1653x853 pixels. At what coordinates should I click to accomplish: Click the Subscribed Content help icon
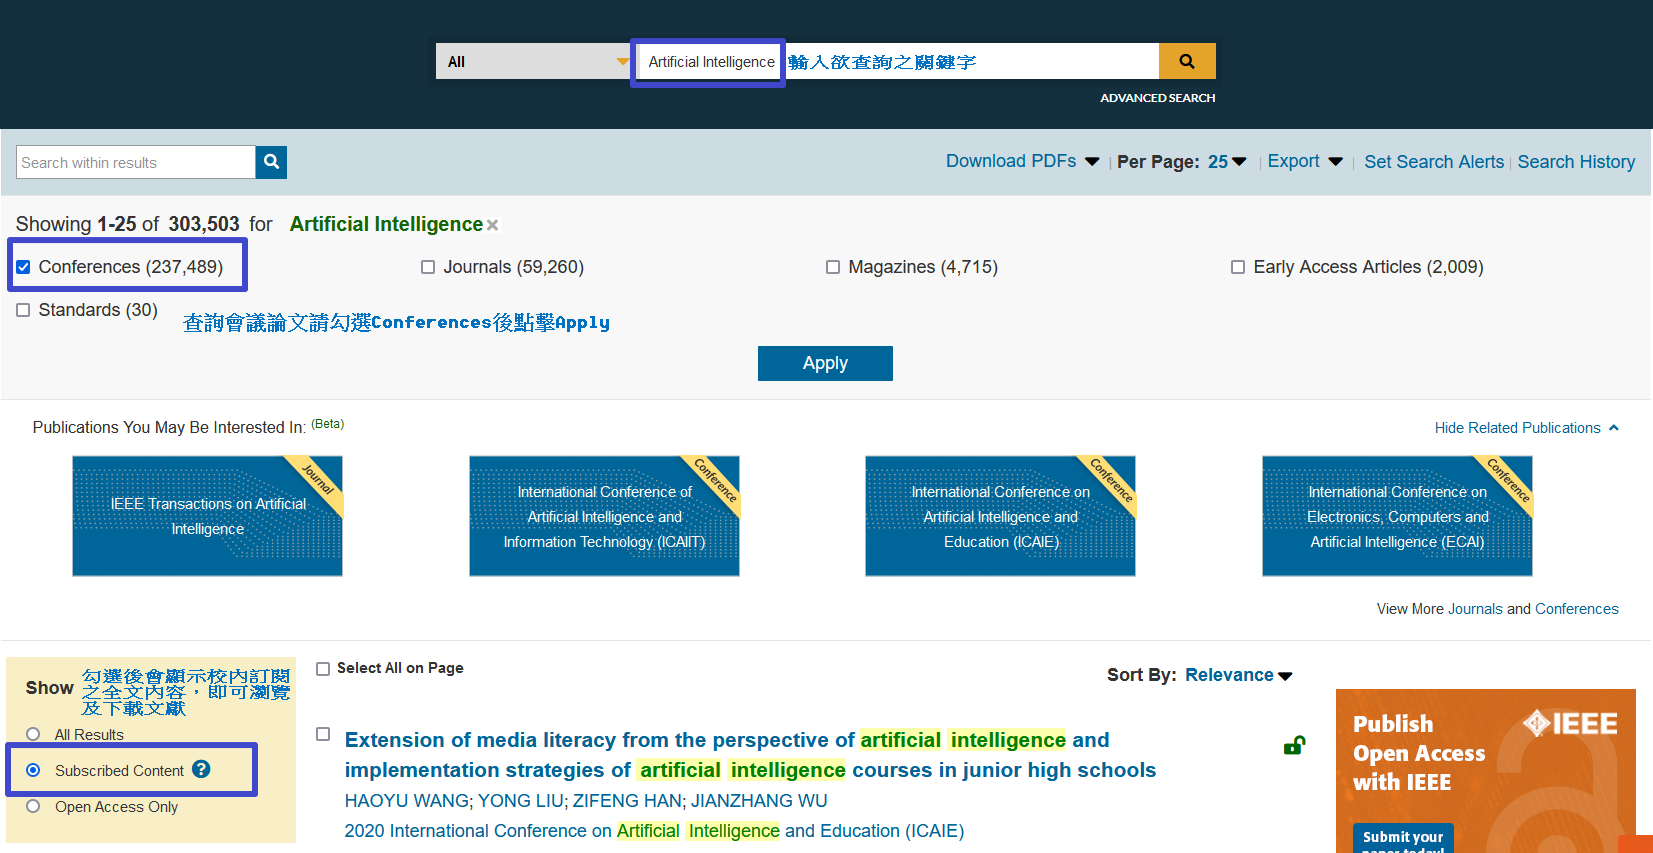[x=201, y=769]
